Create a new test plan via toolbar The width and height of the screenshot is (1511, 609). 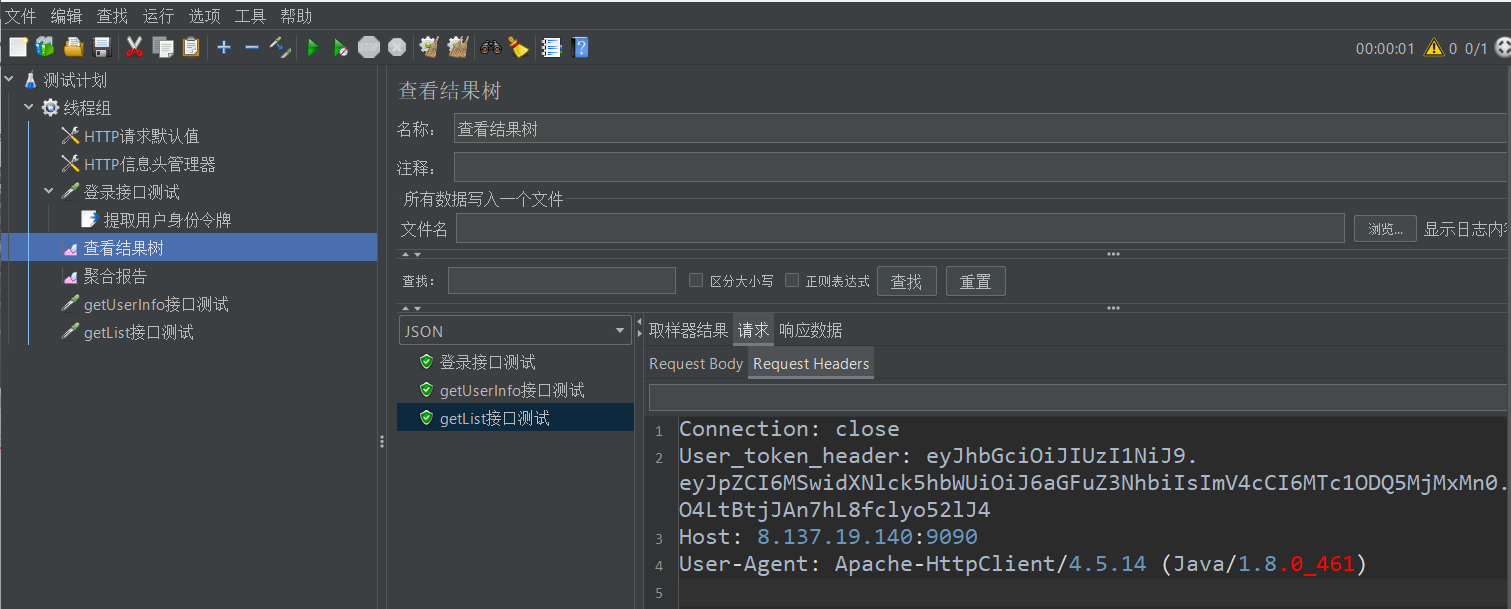[18, 47]
